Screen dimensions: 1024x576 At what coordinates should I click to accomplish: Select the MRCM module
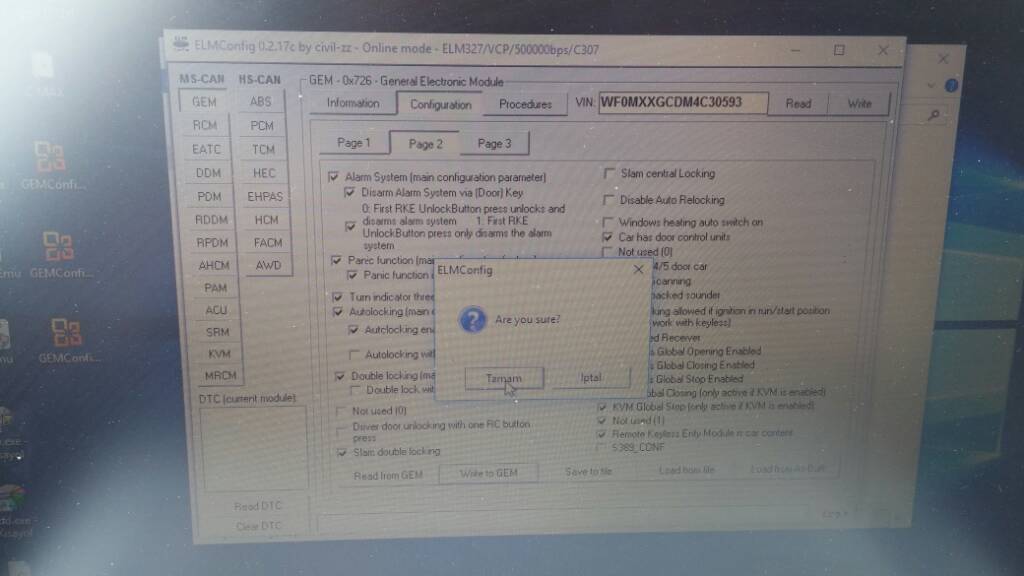point(221,376)
